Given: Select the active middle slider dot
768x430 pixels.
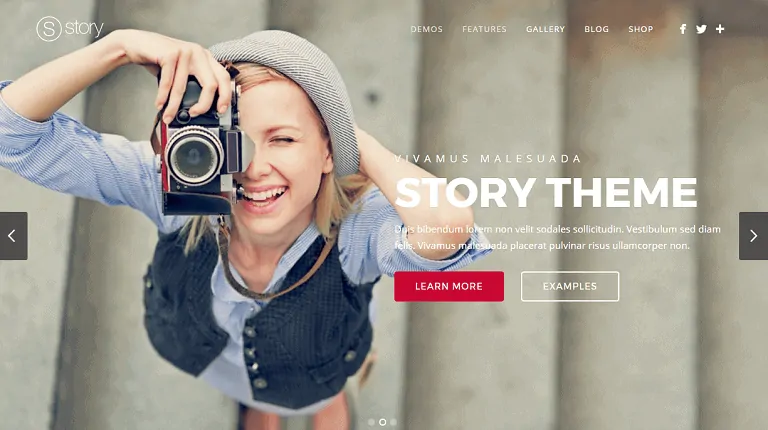Looking at the screenshot, I should [x=383, y=422].
